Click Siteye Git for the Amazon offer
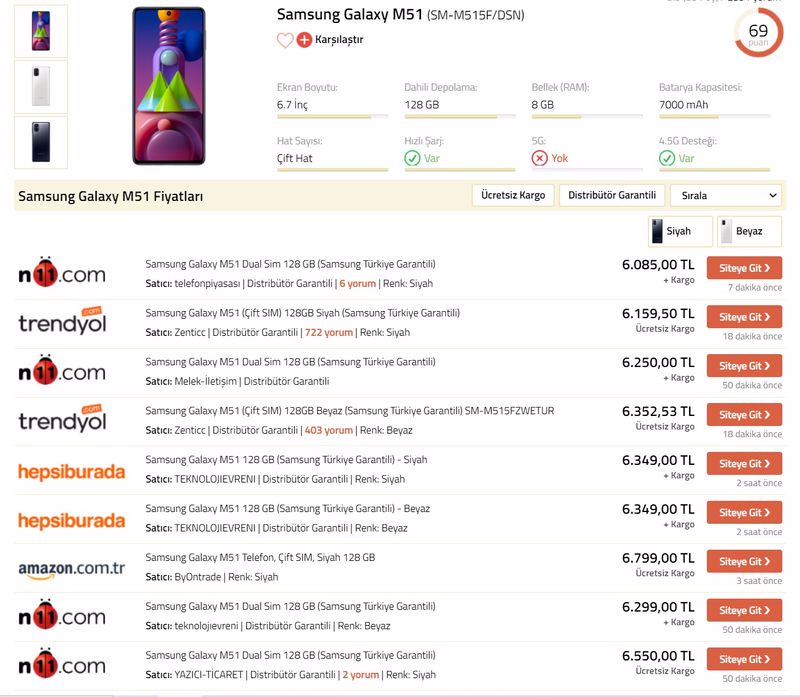 744,561
